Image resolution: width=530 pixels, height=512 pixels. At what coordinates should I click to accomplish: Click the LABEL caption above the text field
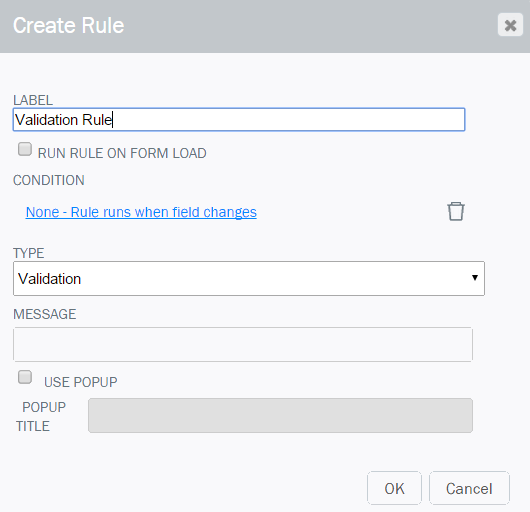[x=33, y=100]
